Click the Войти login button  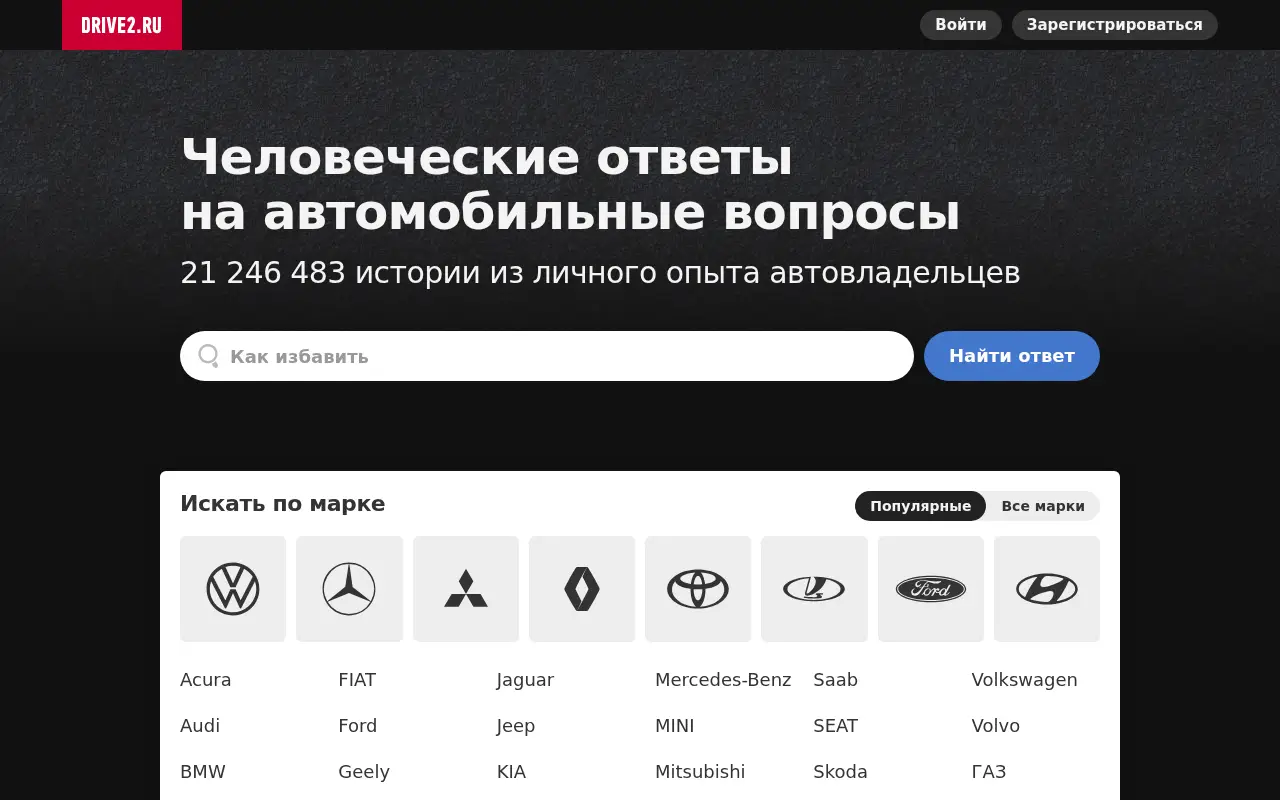(961, 25)
